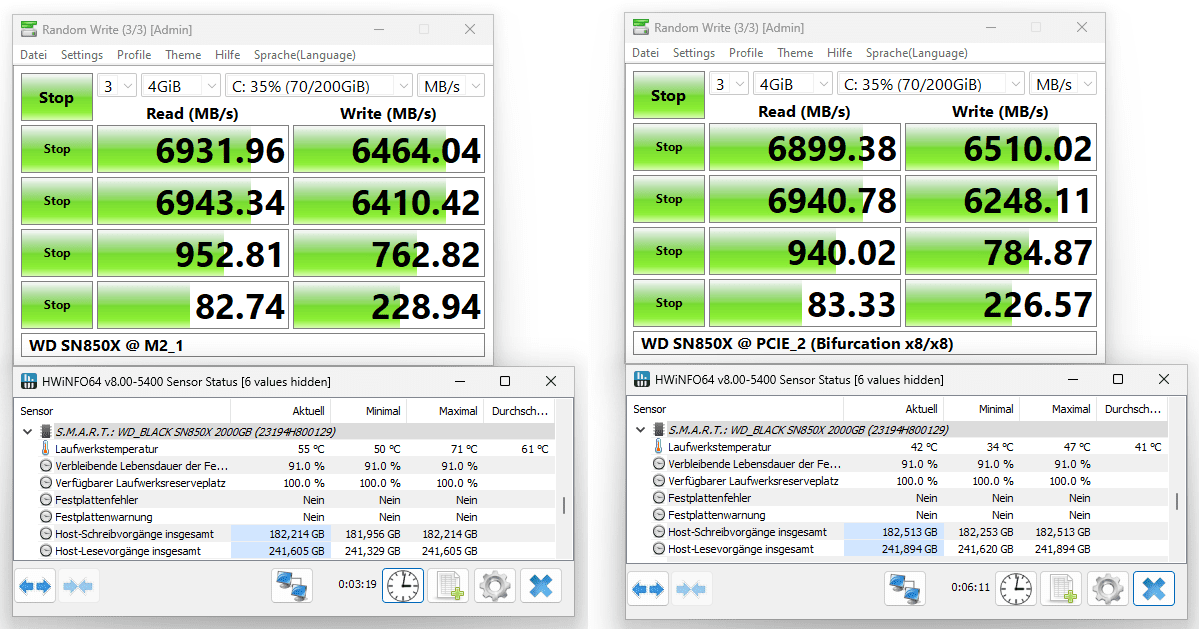Open settings gear in right HWiNFO window
Viewport: 1199px width, 629px height.
(1108, 588)
